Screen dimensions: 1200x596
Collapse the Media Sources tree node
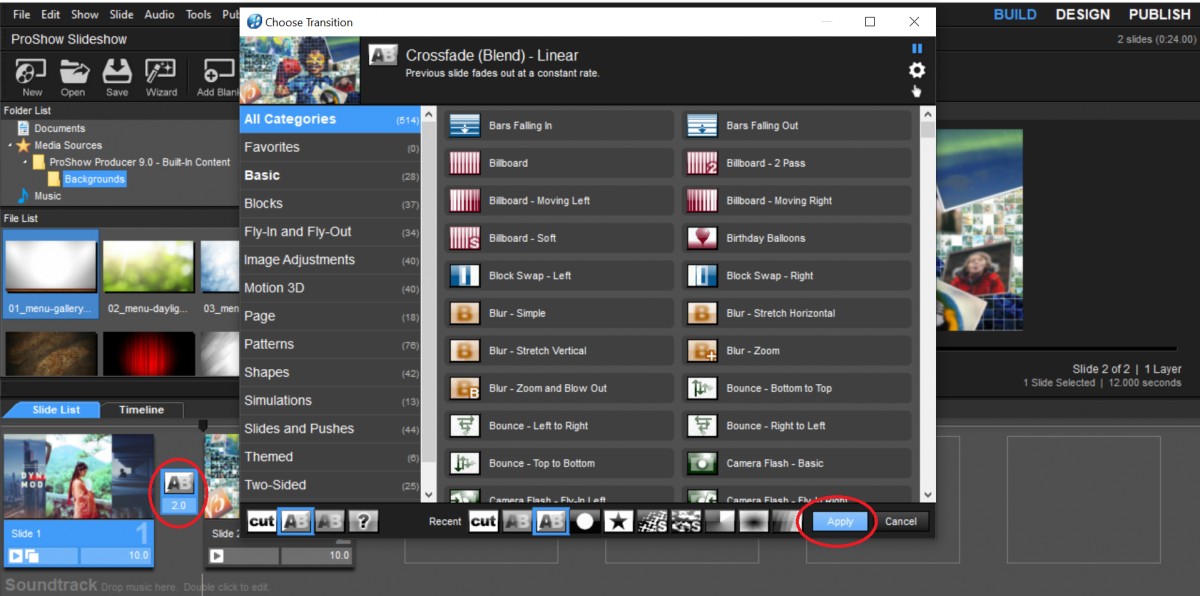[10, 145]
